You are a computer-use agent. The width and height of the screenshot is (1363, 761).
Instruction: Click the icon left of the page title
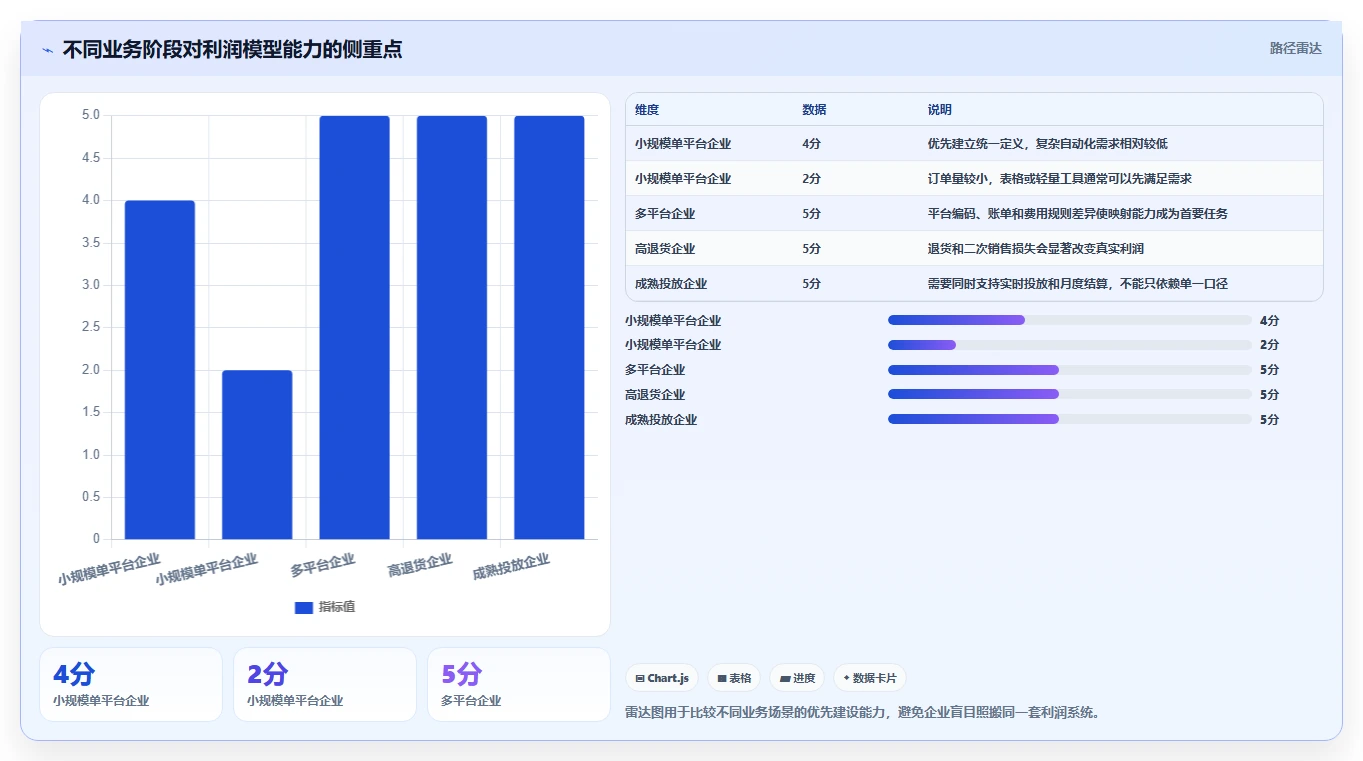(x=47, y=49)
